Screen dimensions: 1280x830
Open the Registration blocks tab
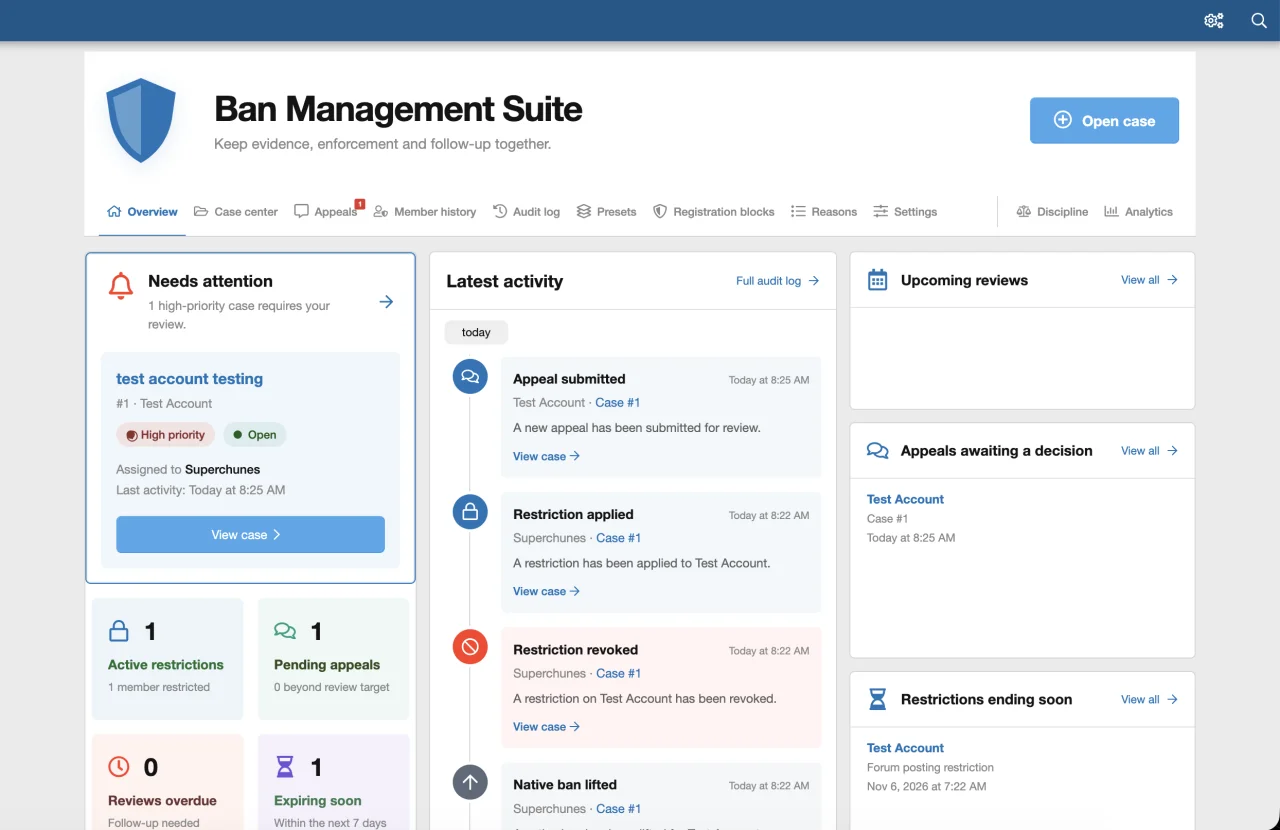[713, 212]
